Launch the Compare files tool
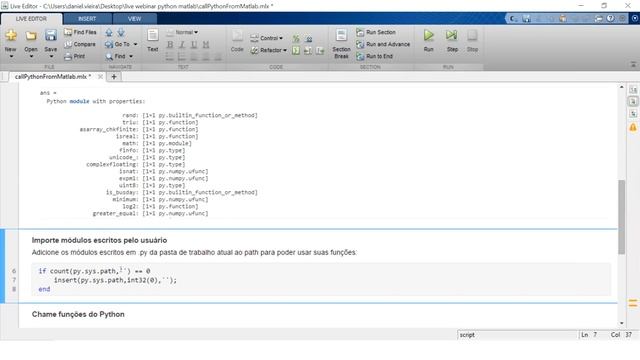Image resolution: width=640 pixels, height=360 pixels. coord(80,44)
